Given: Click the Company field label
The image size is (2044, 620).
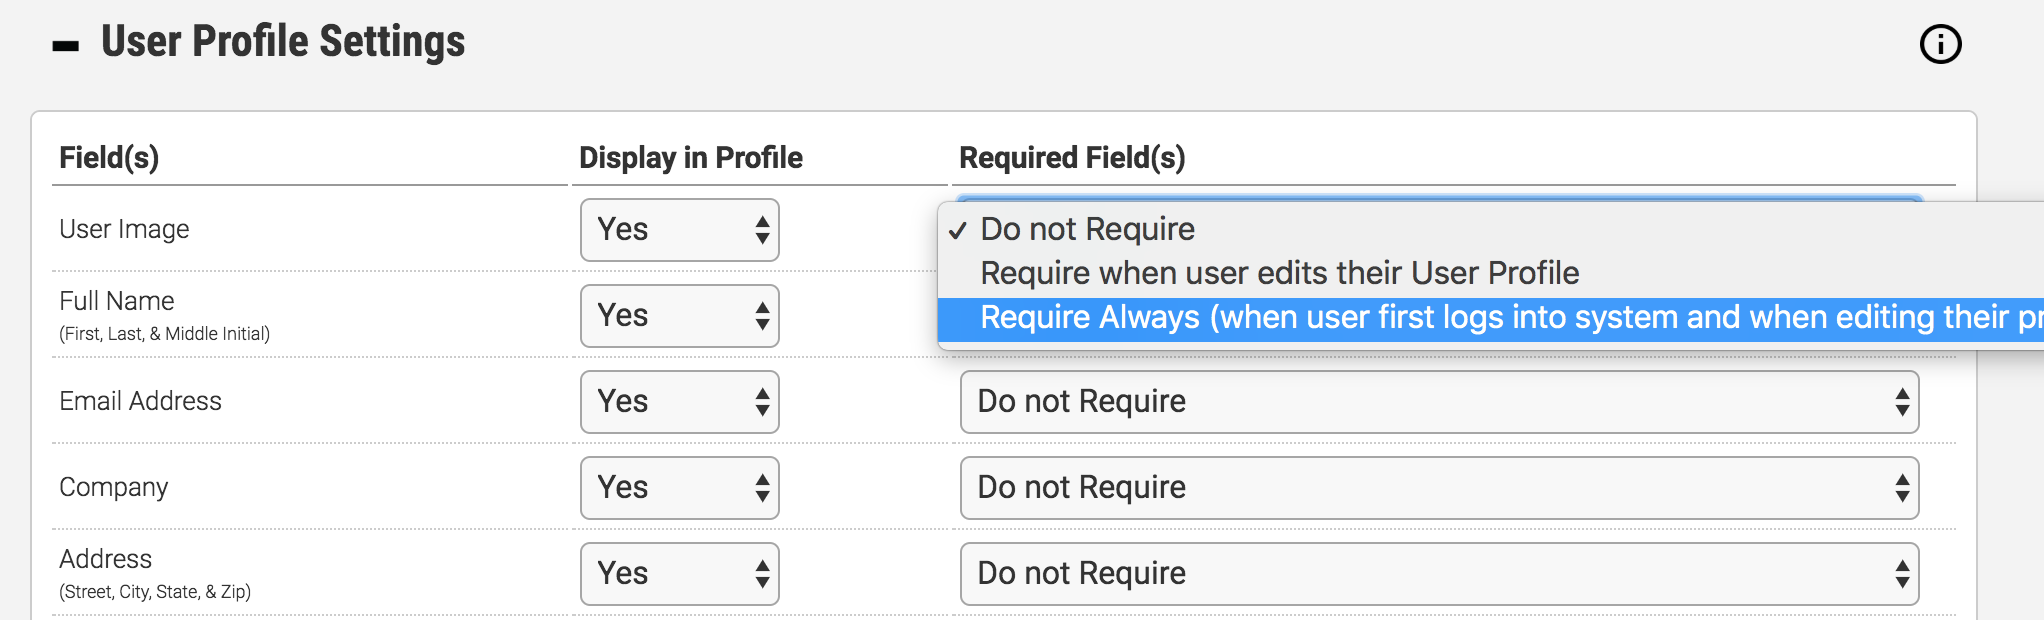Looking at the screenshot, I should click(113, 487).
